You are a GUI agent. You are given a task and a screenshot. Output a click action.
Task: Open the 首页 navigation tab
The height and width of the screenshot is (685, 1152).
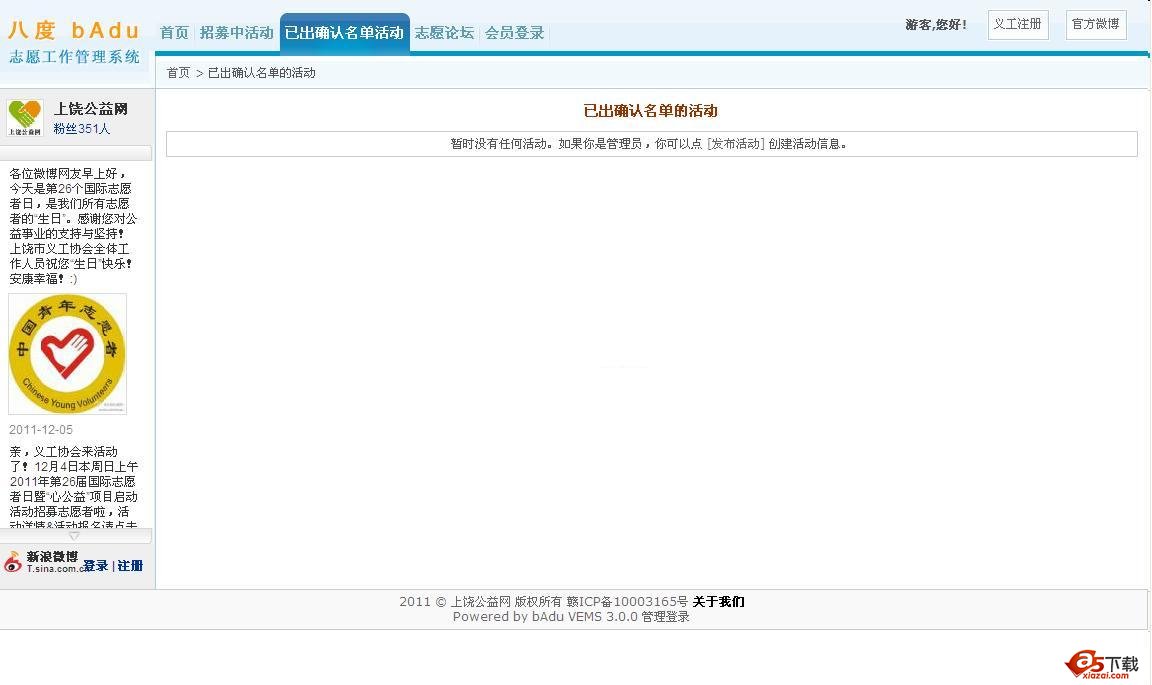coord(174,32)
